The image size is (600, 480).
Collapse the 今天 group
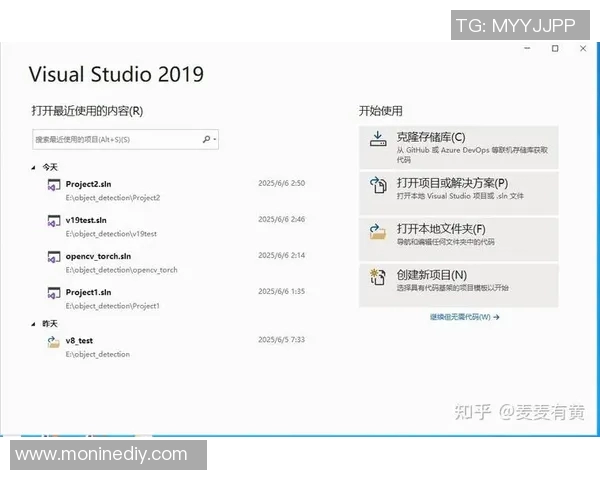pos(33,168)
